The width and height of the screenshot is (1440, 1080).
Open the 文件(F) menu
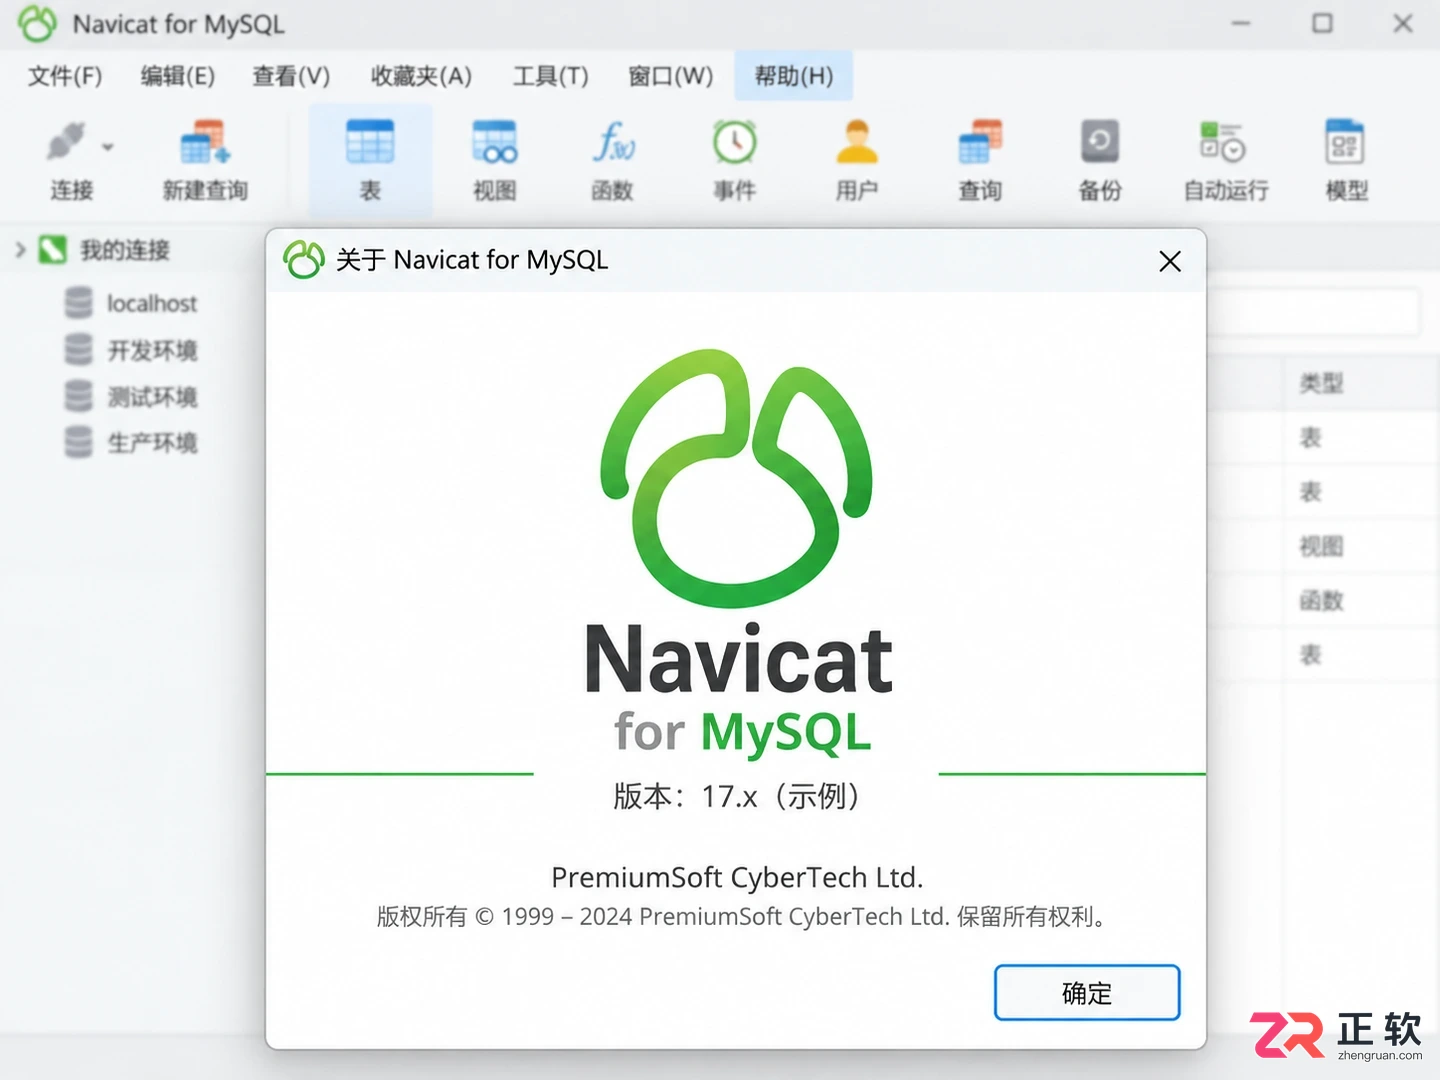point(65,76)
